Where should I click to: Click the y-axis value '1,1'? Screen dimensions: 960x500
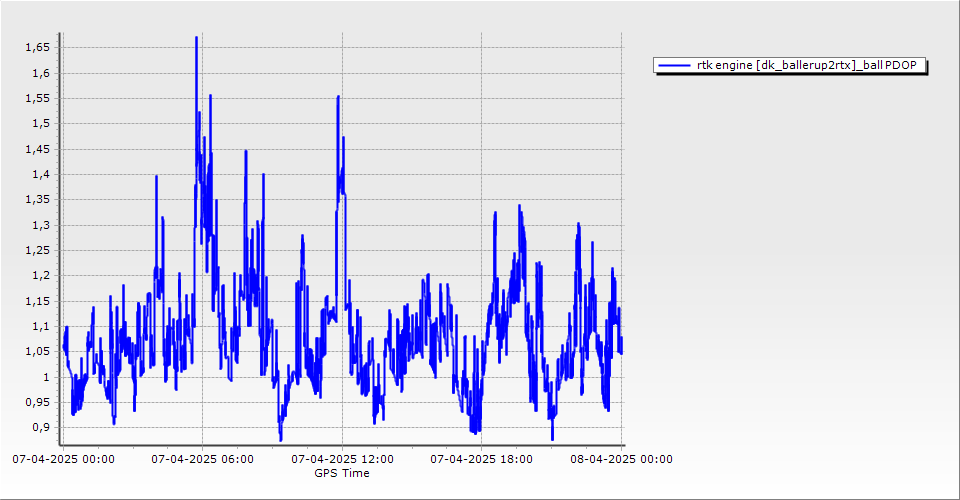[40, 326]
